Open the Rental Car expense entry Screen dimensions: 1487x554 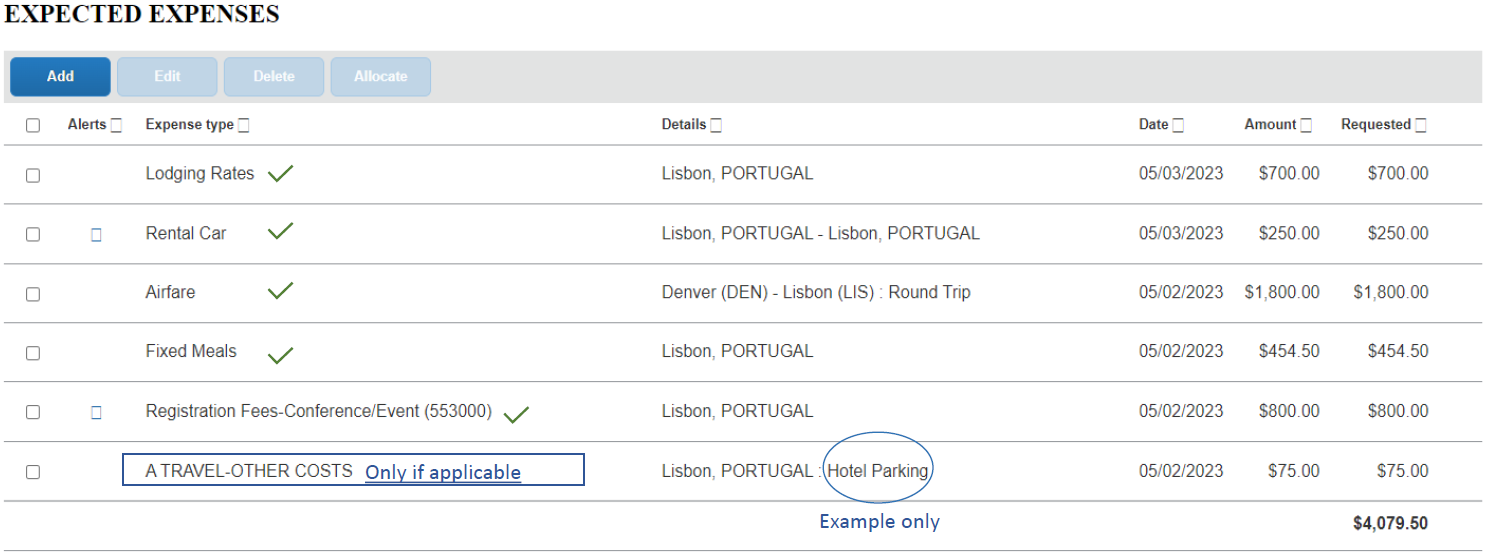[x=186, y=233]
